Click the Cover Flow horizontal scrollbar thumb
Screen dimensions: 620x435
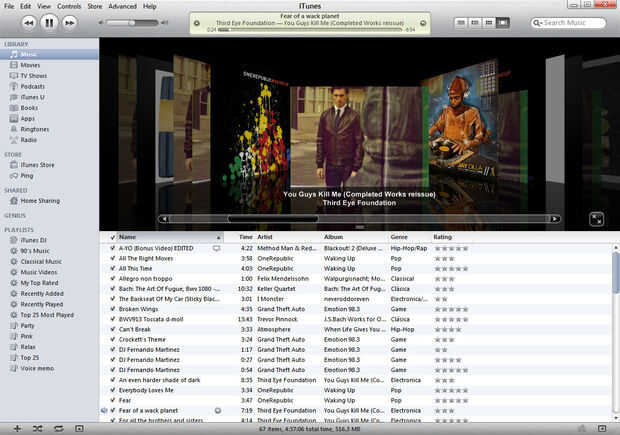coord(273,219)
